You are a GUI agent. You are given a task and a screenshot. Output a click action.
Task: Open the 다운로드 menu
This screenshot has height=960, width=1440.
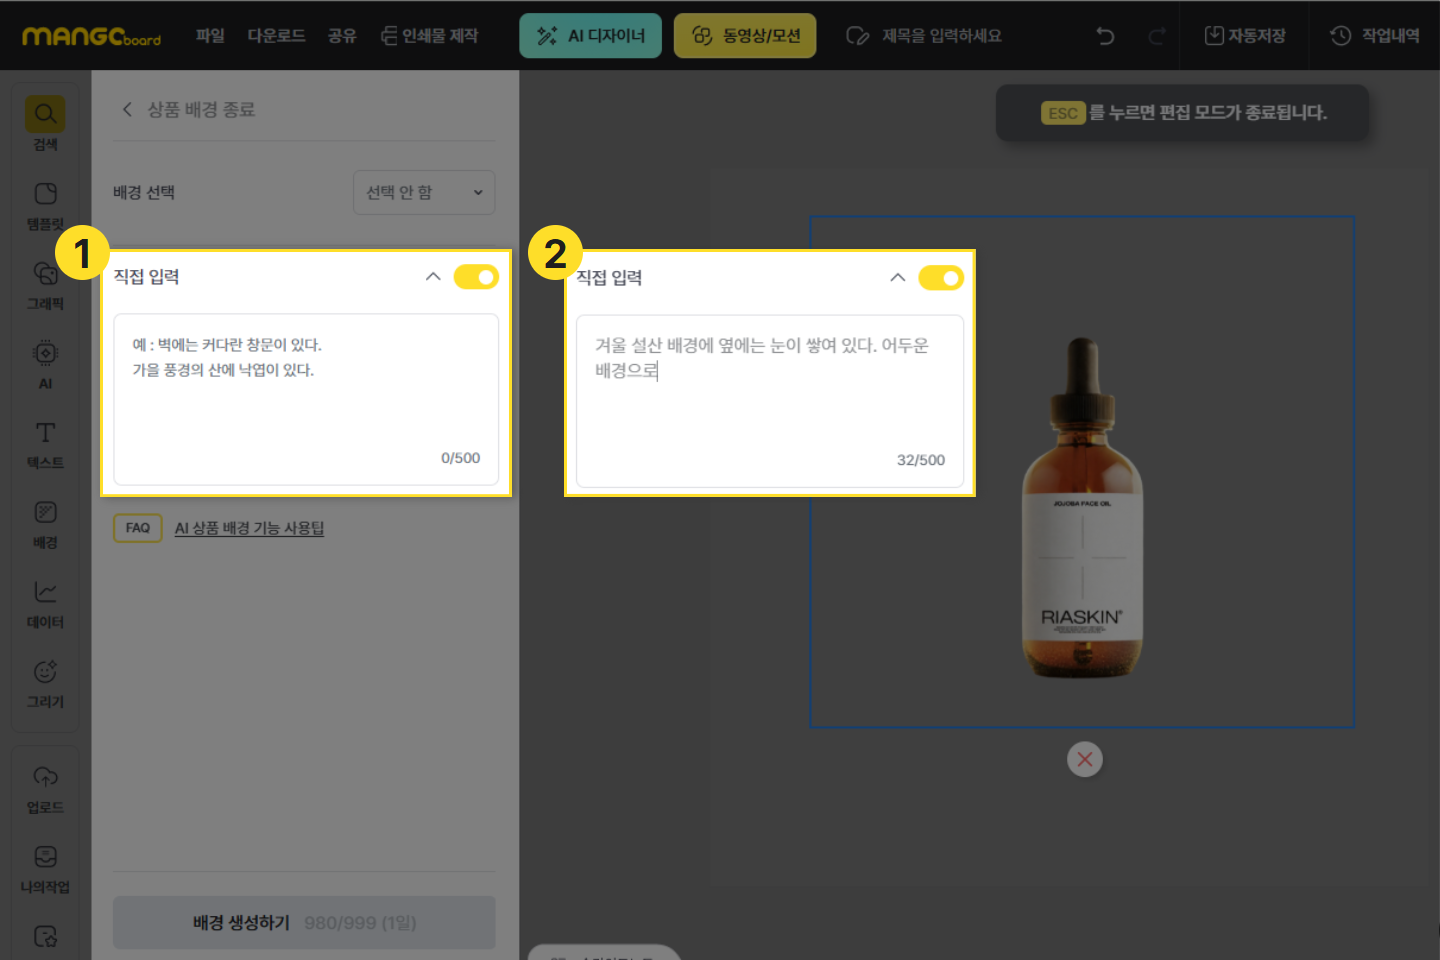coord(276,36)
